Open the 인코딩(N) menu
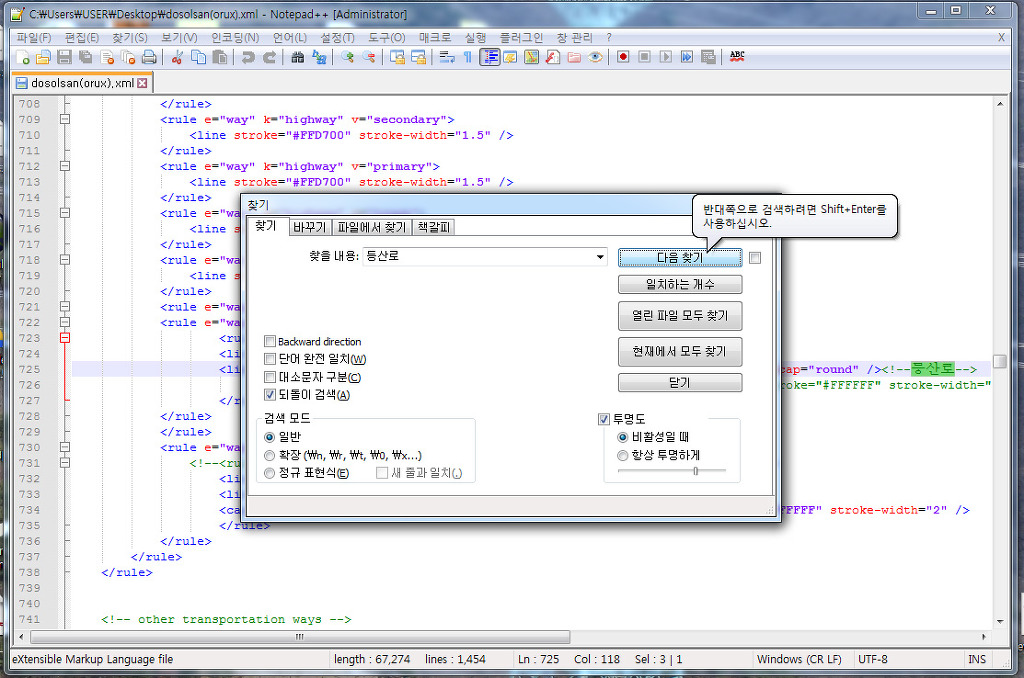Screen dimensions: 1024x678 [x=235, y=37]
